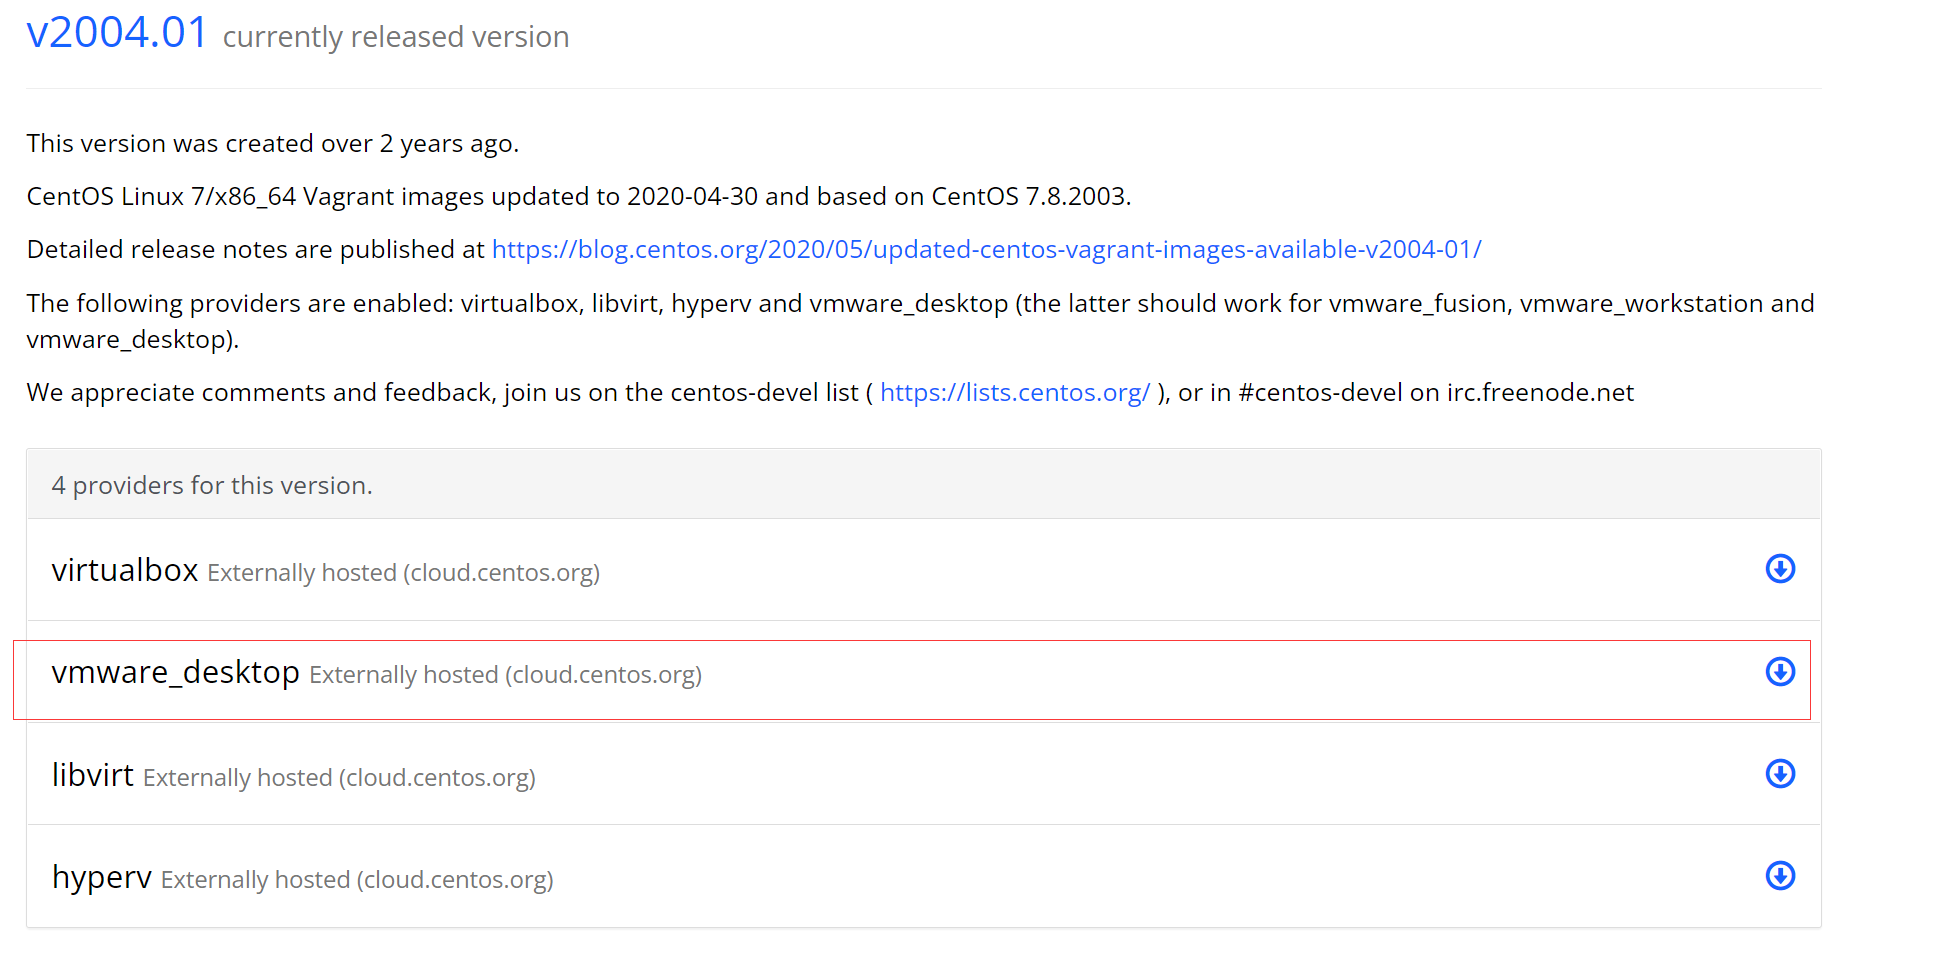
Task: Download the libvirt provider box
Action: 1780,774
